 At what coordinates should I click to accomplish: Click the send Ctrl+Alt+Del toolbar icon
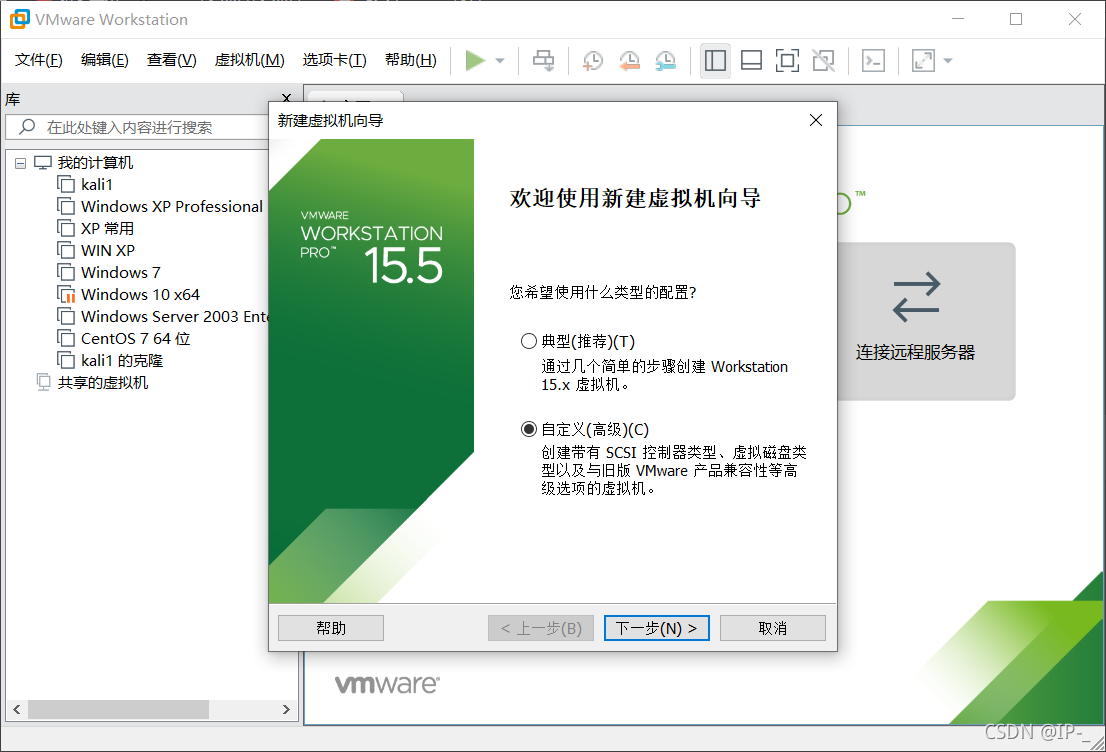point(543,61)
